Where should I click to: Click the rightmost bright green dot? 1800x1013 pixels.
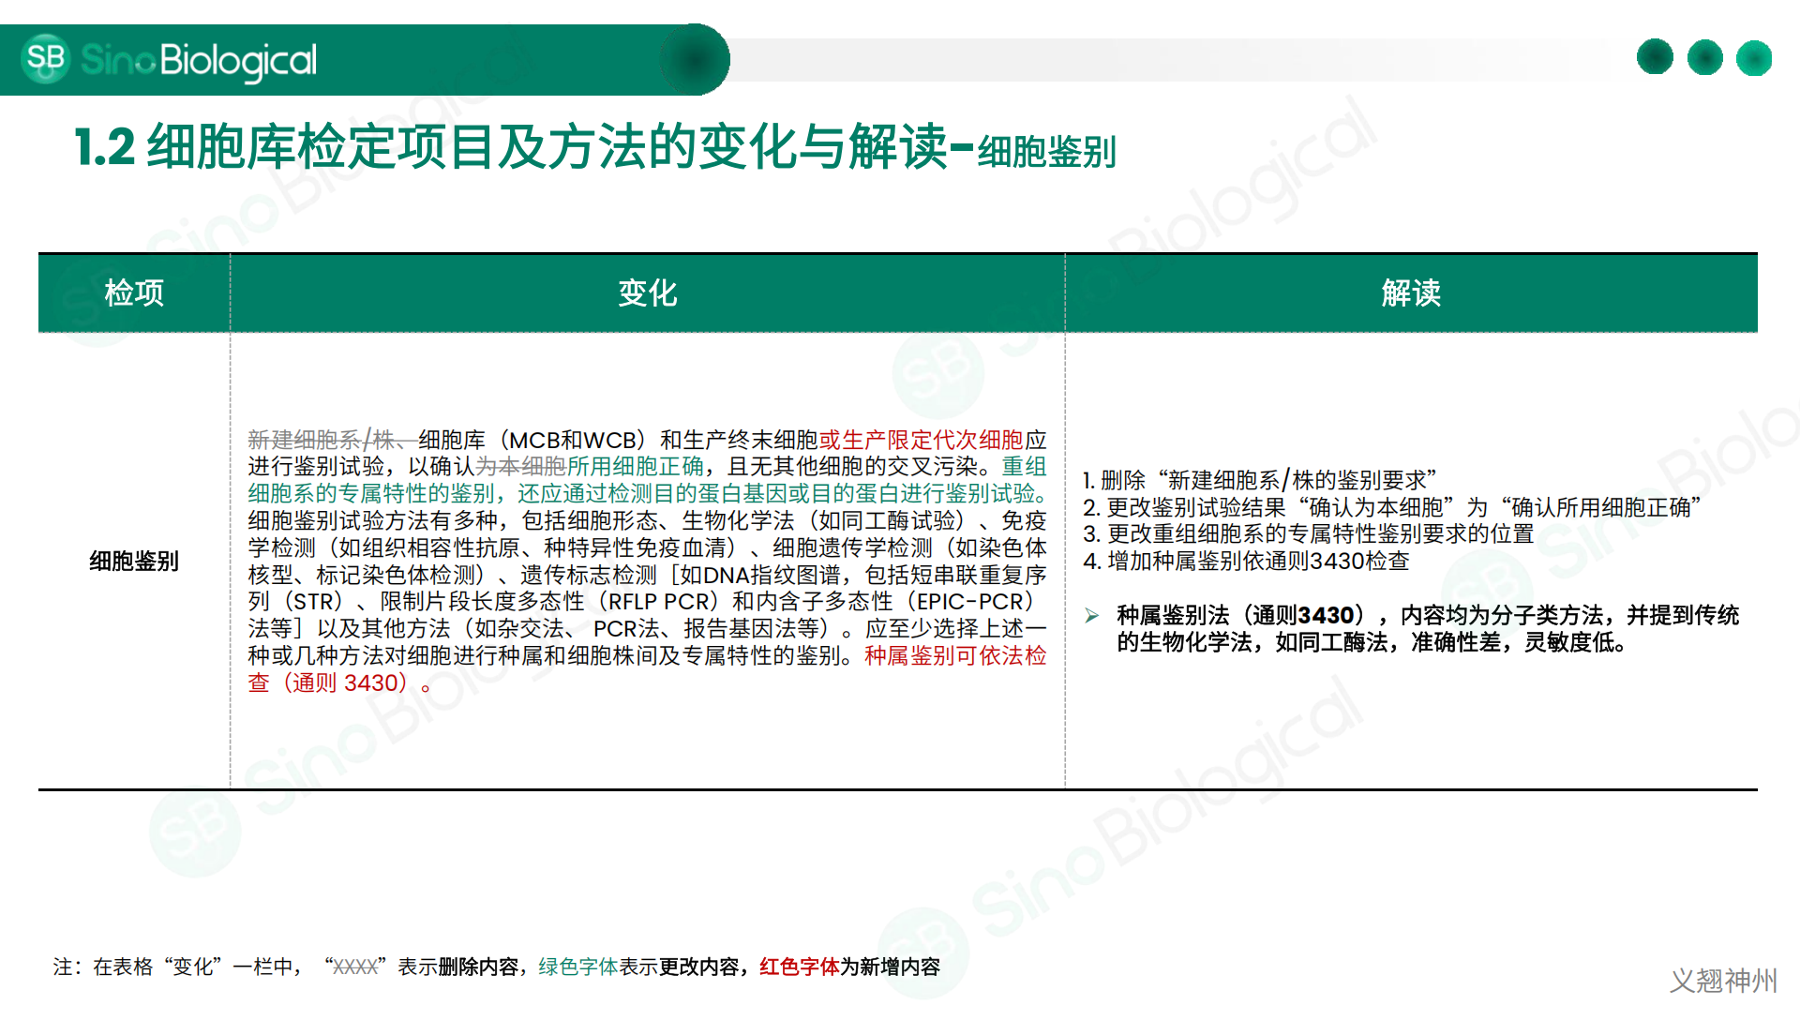1754,58
